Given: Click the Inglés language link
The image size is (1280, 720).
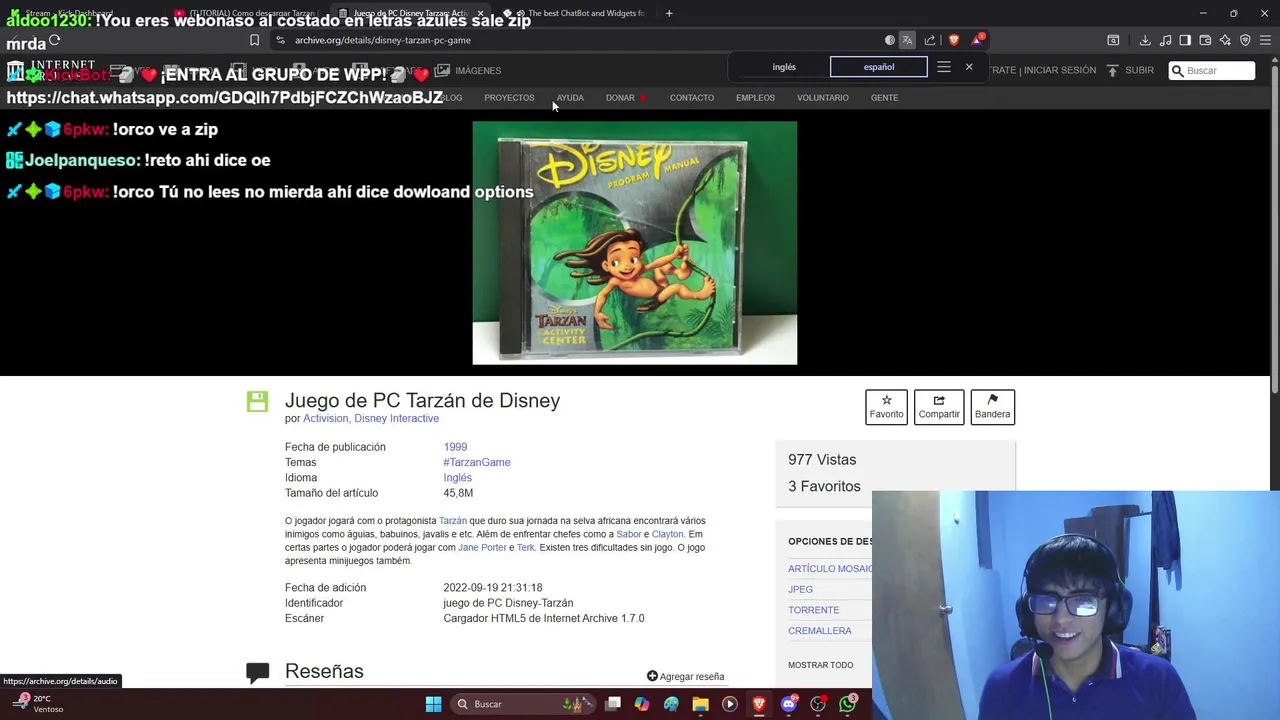Looking at the screenshot, I should click(457, 478).
